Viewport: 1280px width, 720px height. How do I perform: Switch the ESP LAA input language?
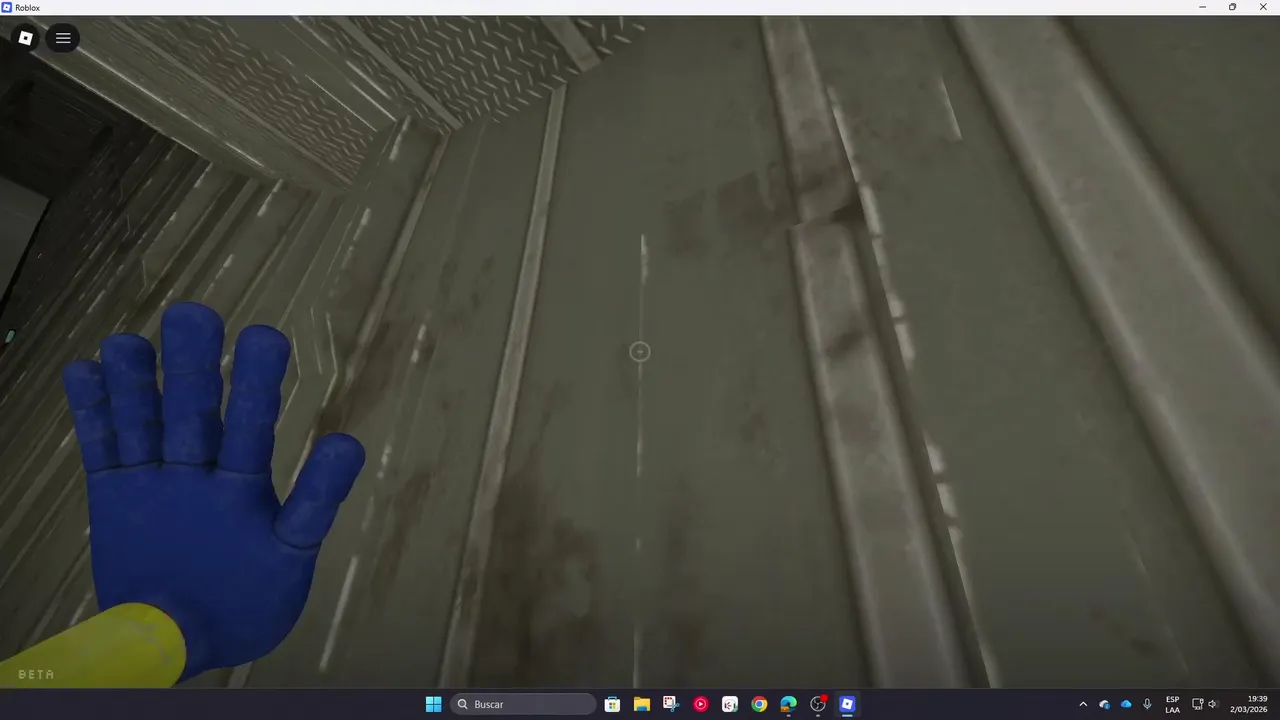1172,704
